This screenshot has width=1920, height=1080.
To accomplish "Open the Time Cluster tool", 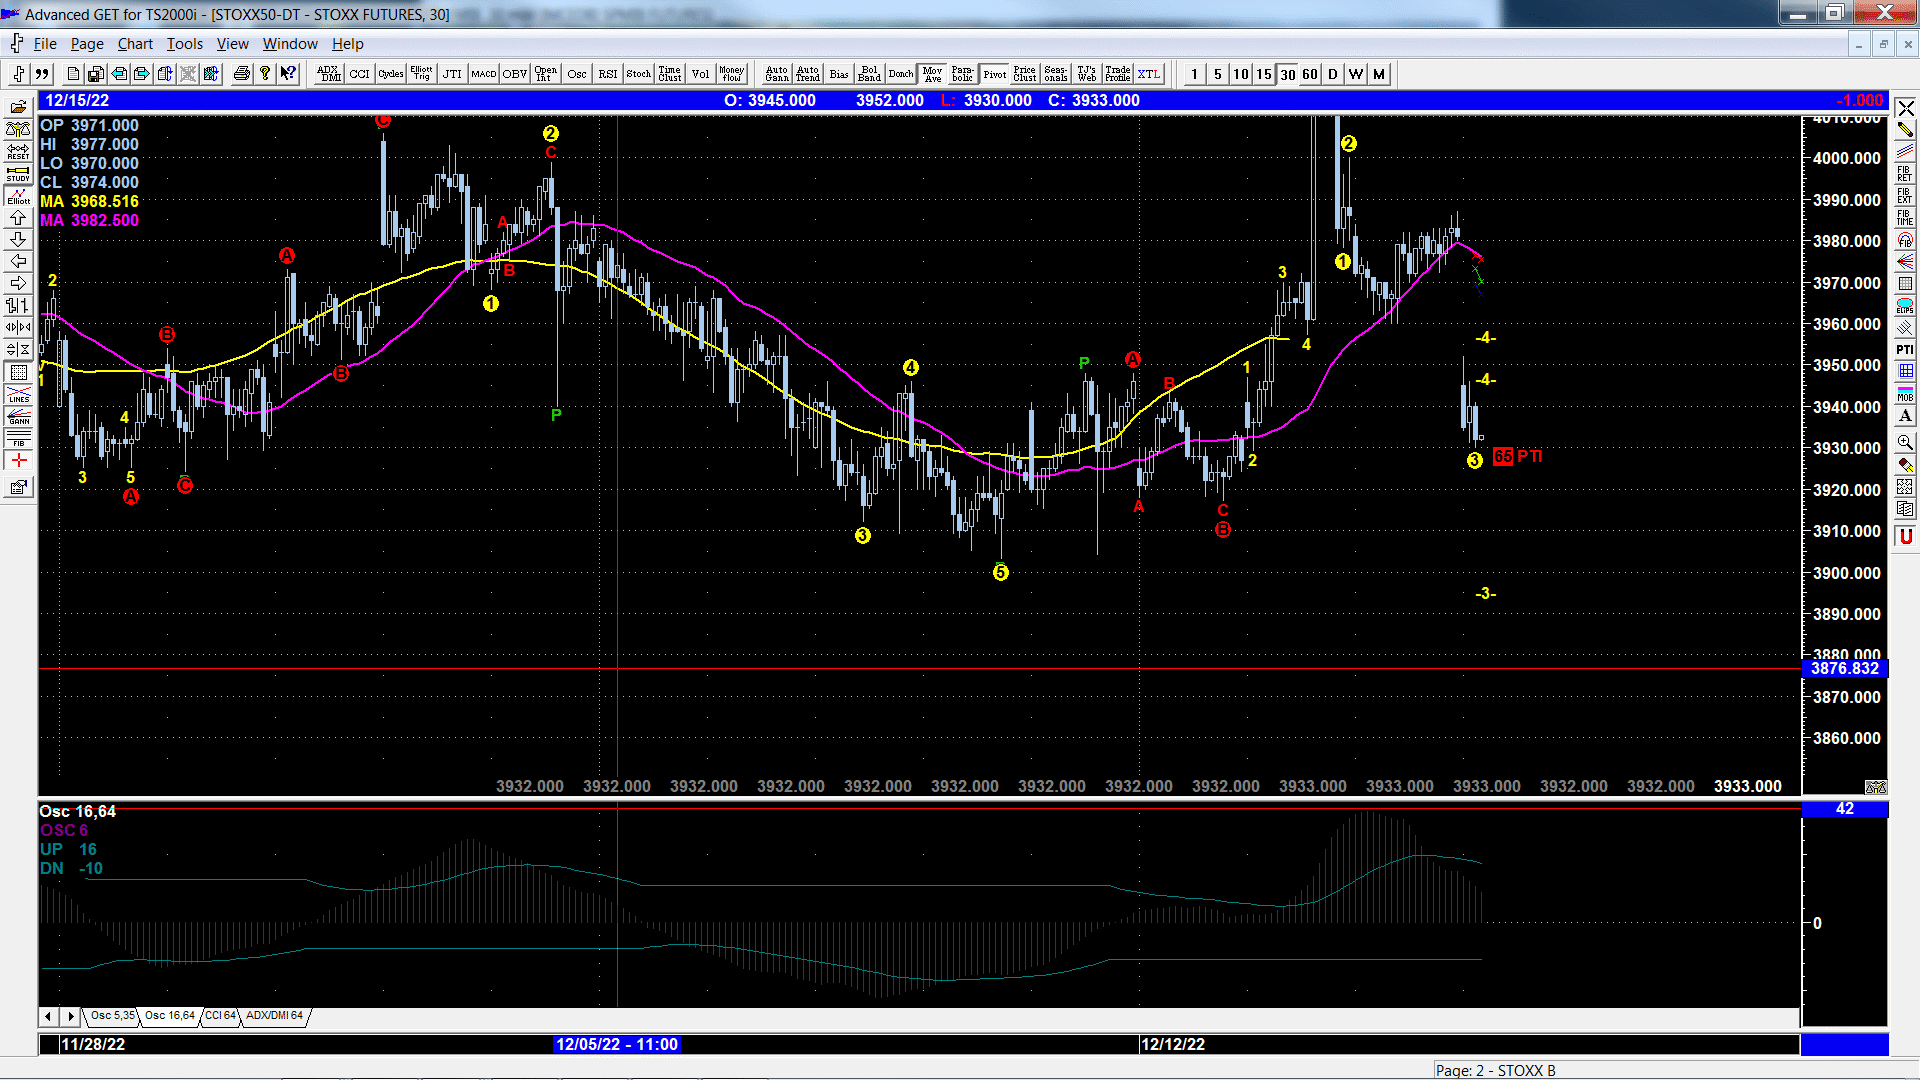I will tap(670, 74).
